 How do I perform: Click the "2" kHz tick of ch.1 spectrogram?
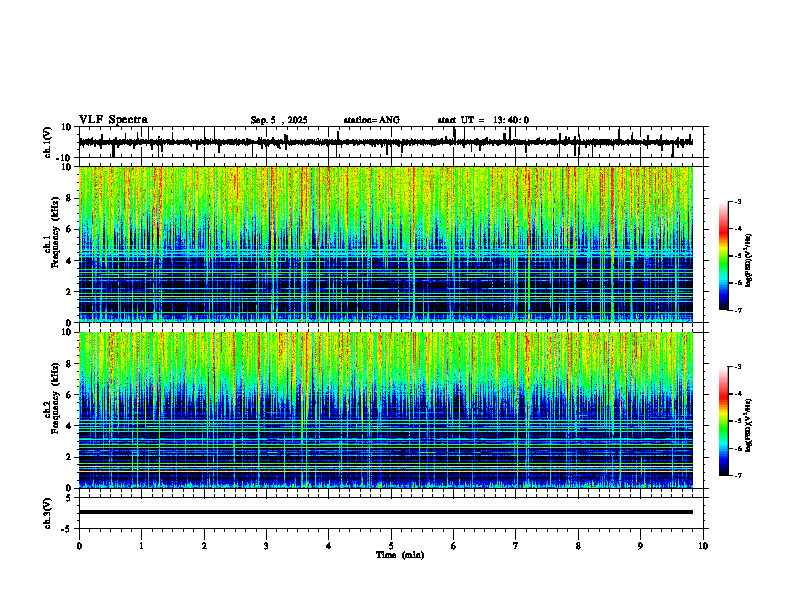coord(69,292)
